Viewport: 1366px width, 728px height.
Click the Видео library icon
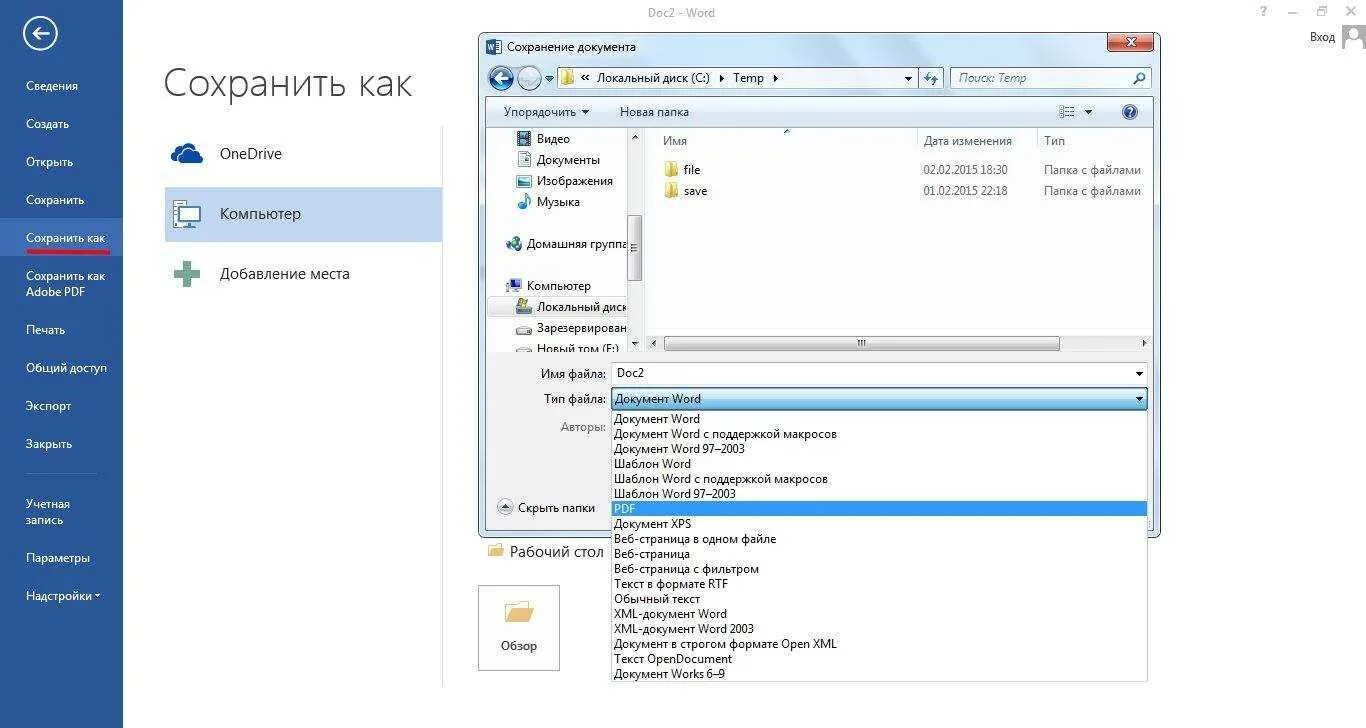click(524, 139)
